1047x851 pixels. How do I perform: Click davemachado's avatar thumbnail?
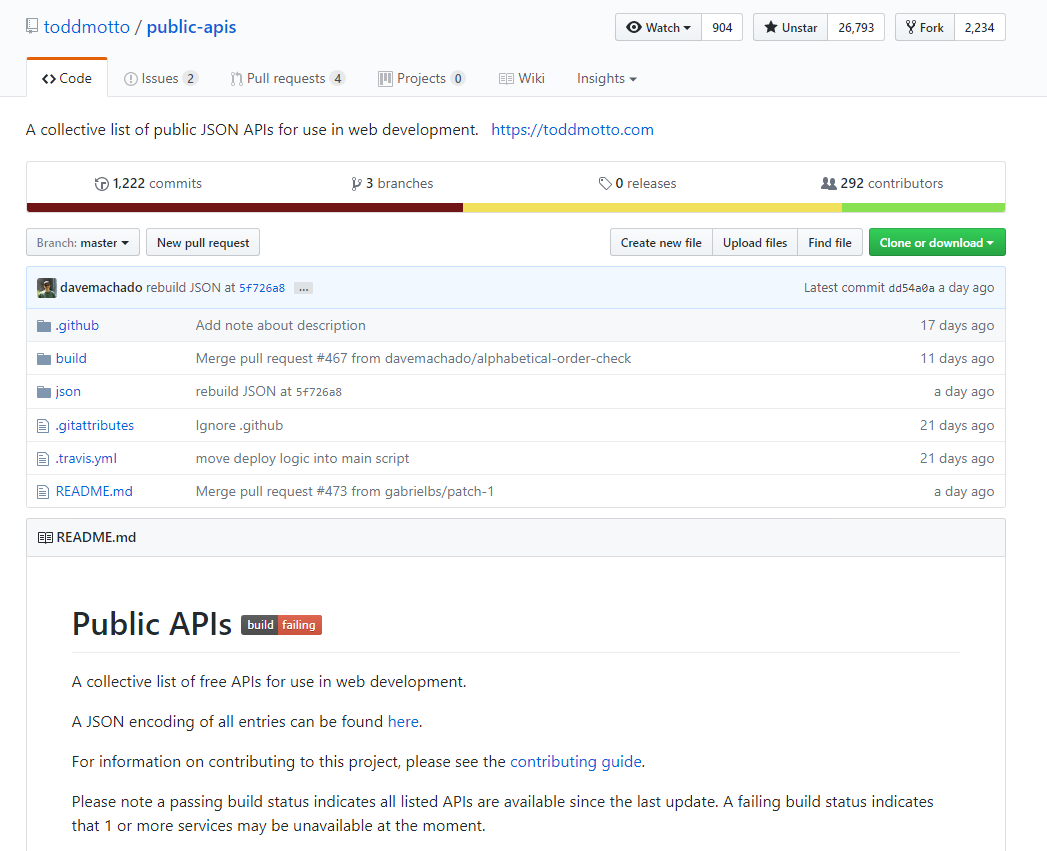click(x=46, y=288)
